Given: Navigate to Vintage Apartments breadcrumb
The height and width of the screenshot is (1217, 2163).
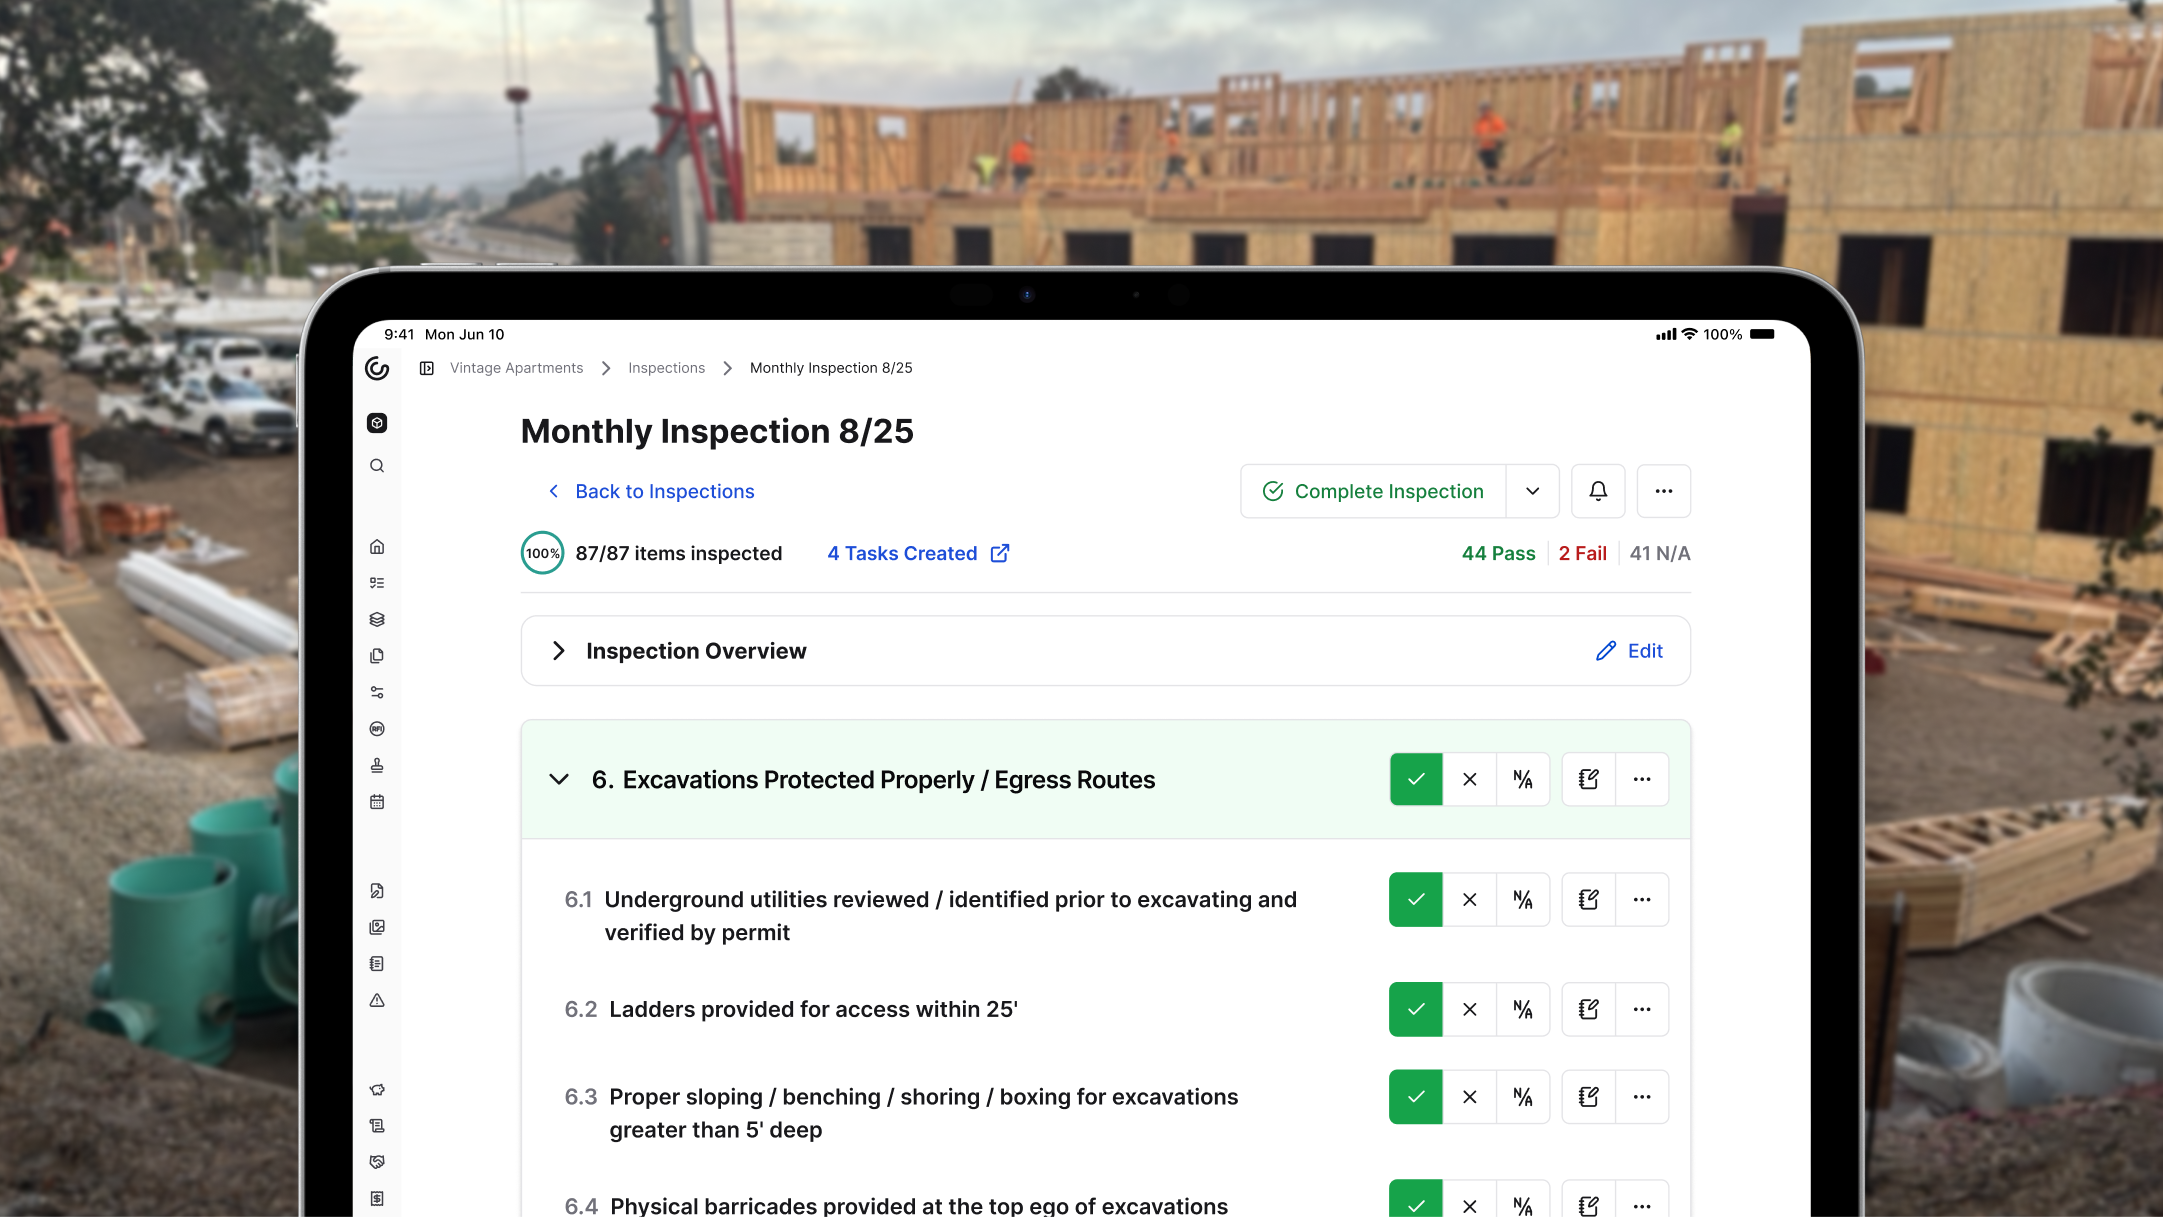Looking at the screenshot, I should coord(516,368).
